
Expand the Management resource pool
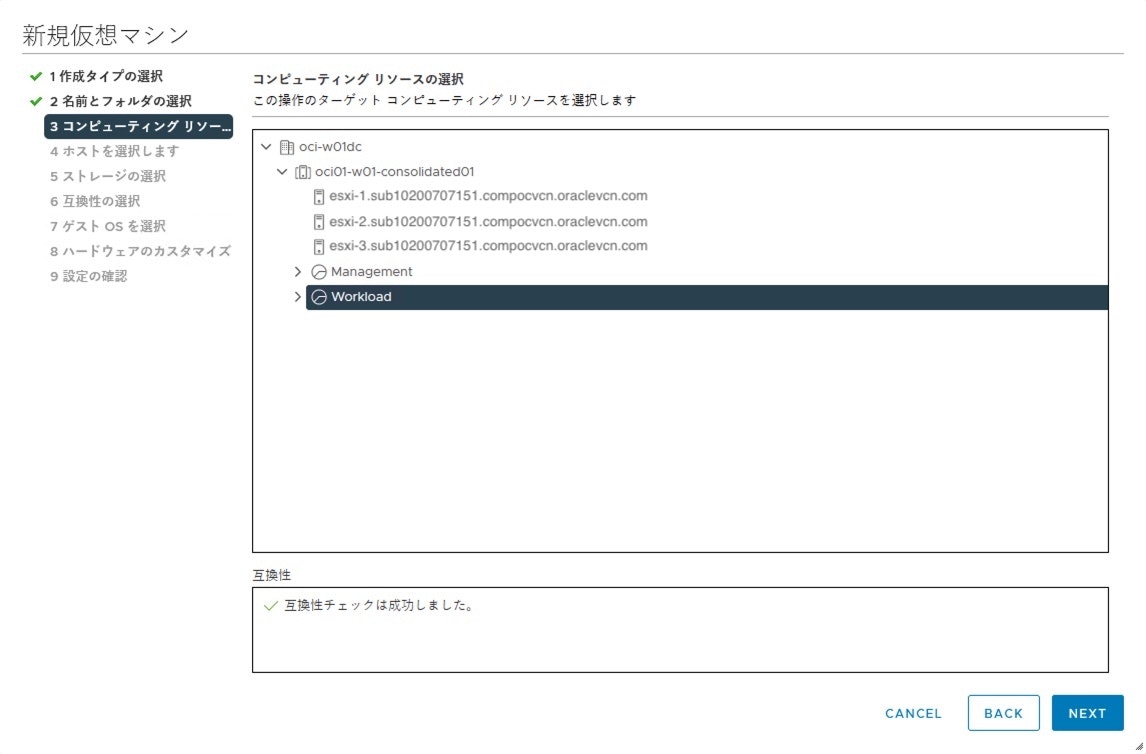297,272
